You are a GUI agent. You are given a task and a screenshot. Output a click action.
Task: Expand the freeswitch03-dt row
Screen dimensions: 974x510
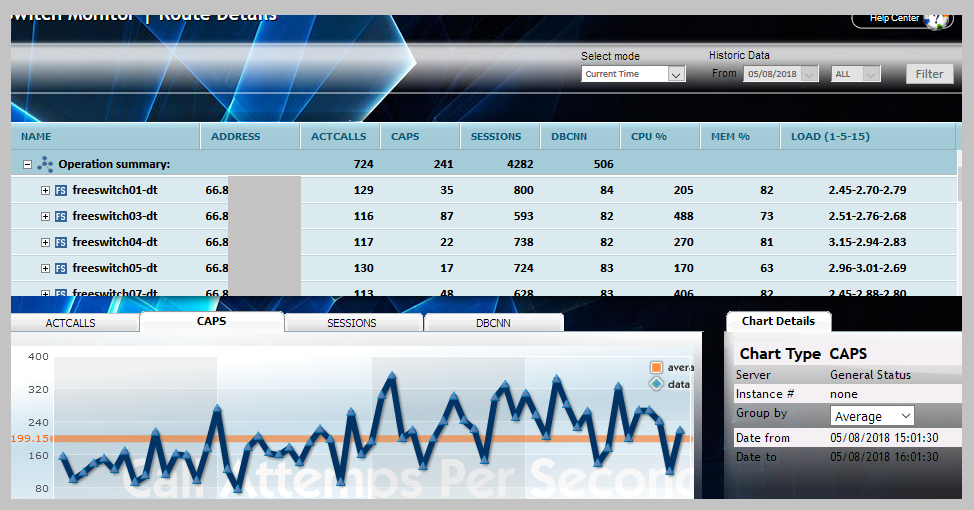point(45,217)
